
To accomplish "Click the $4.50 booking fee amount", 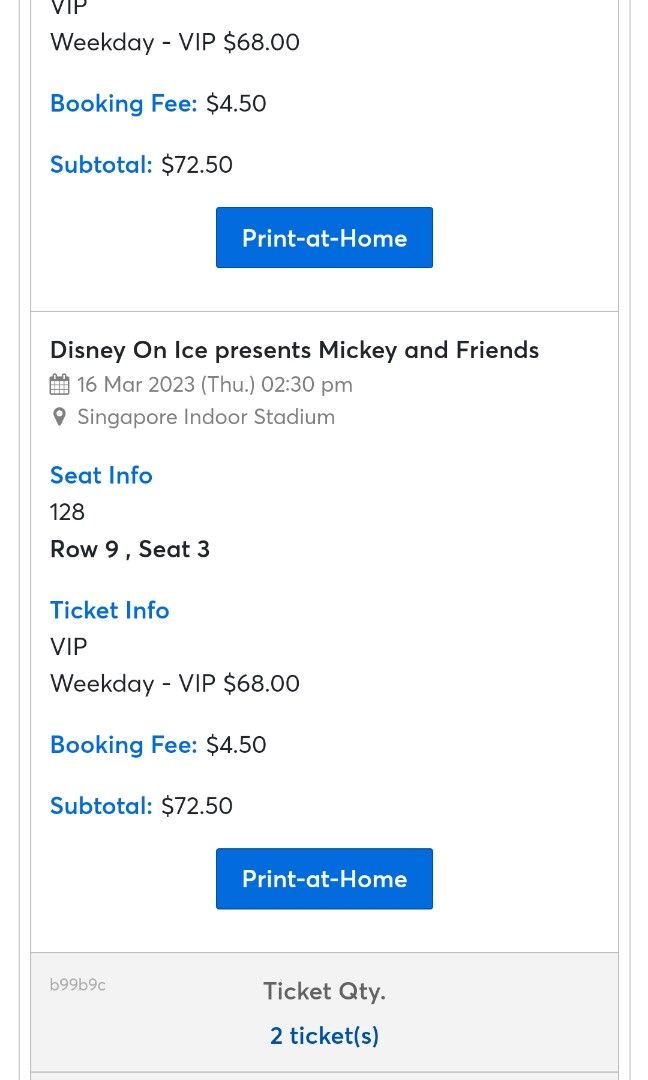I will point(235,744).
